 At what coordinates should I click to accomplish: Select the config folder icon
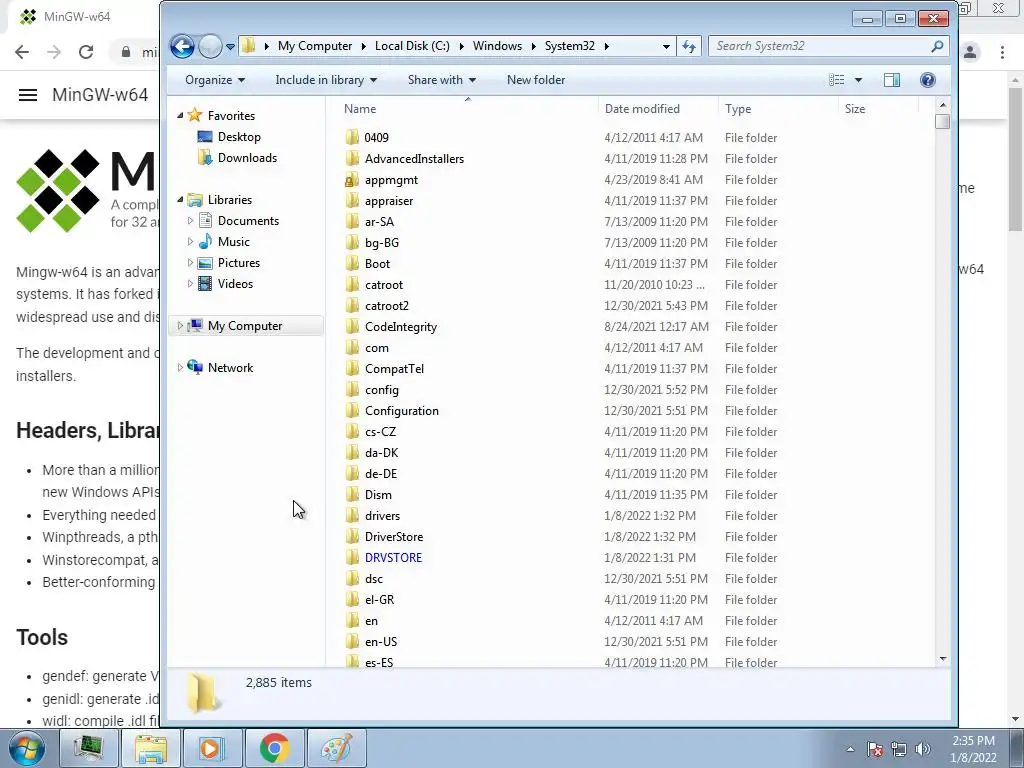pos(352,389)
